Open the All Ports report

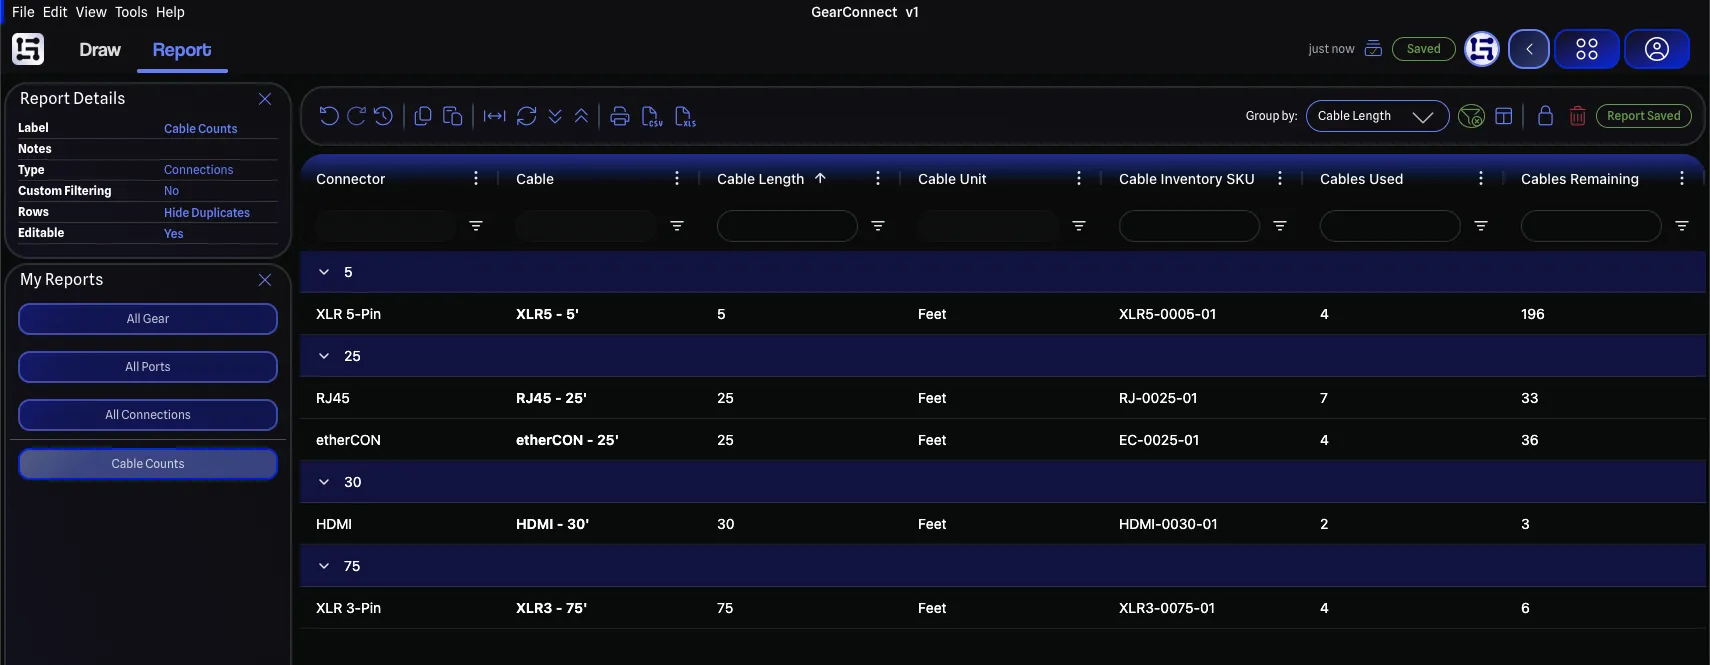click(x=148, y=367)
